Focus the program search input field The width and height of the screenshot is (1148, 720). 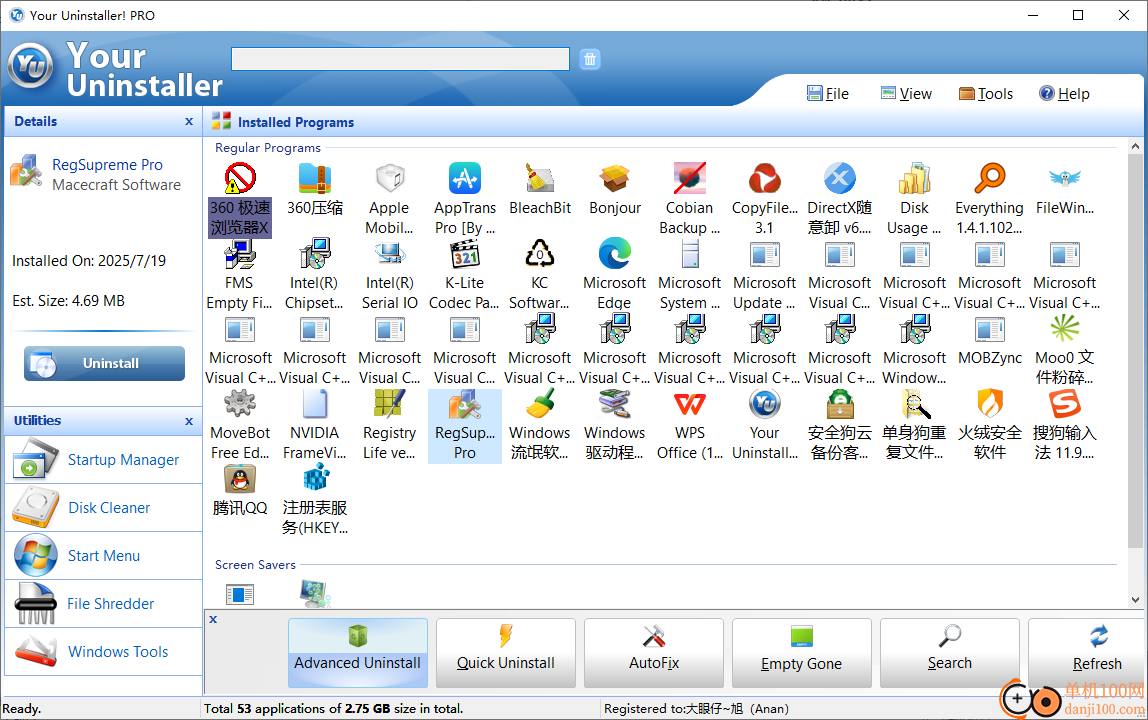(x=400, y=59)
